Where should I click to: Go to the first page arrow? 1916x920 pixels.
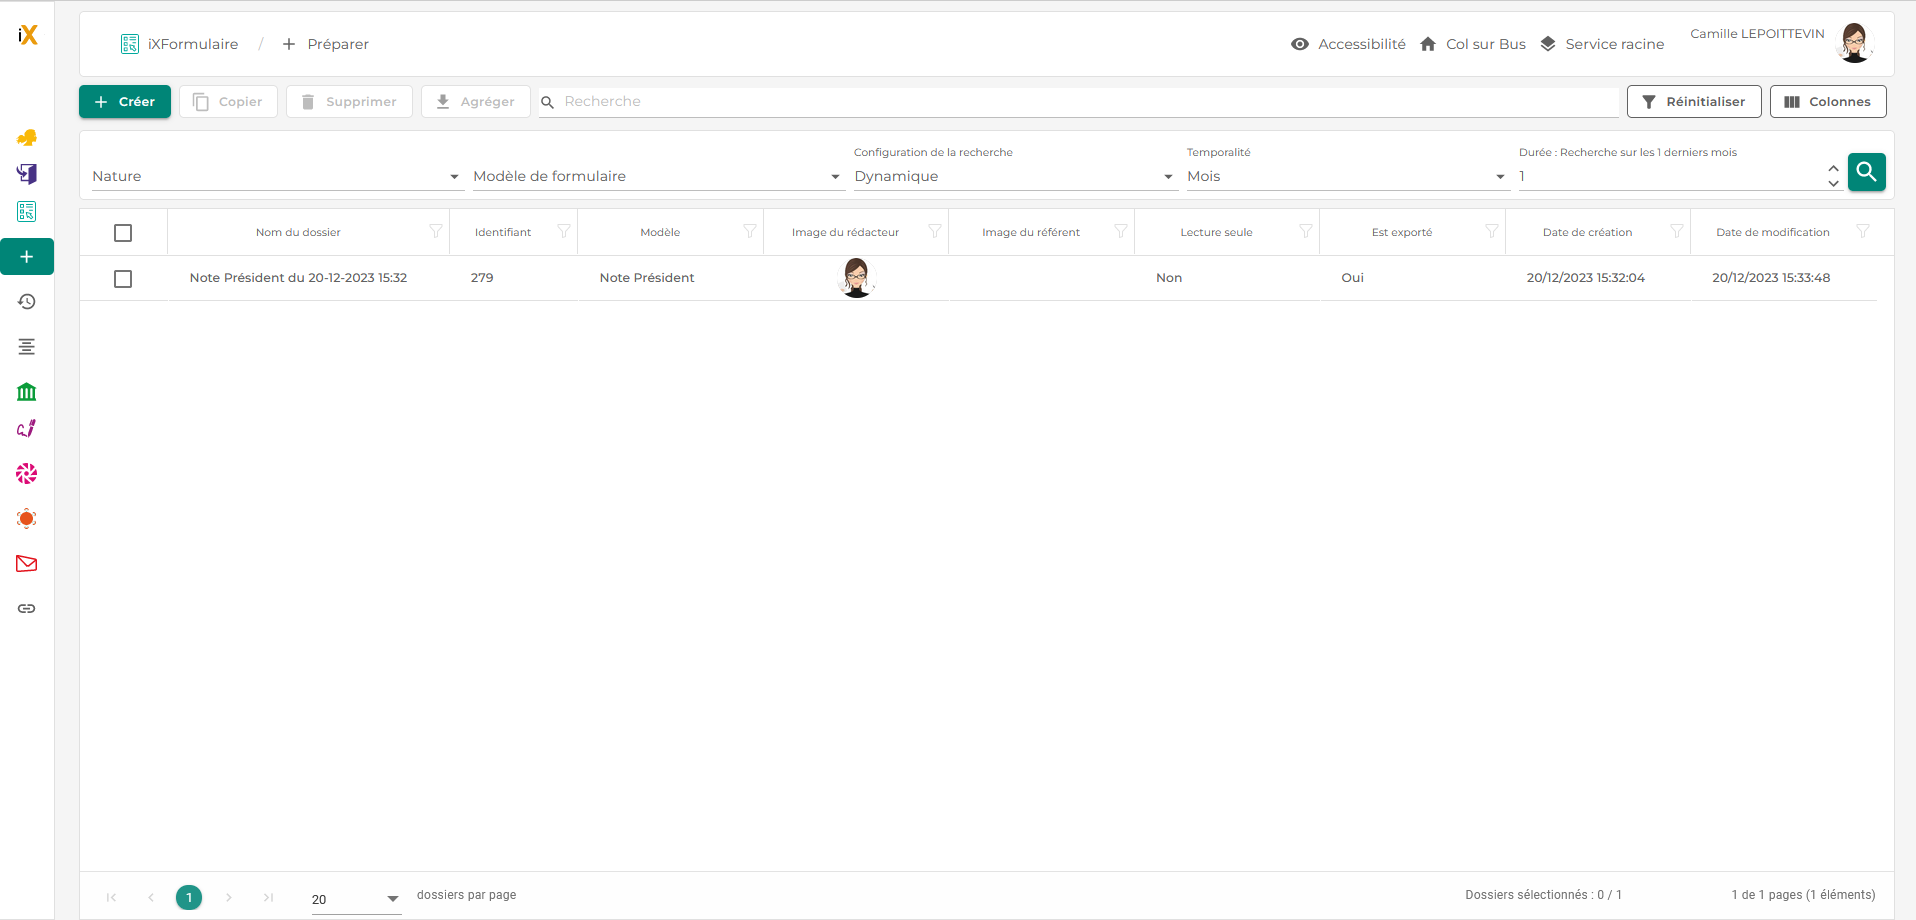pos(111,898)
